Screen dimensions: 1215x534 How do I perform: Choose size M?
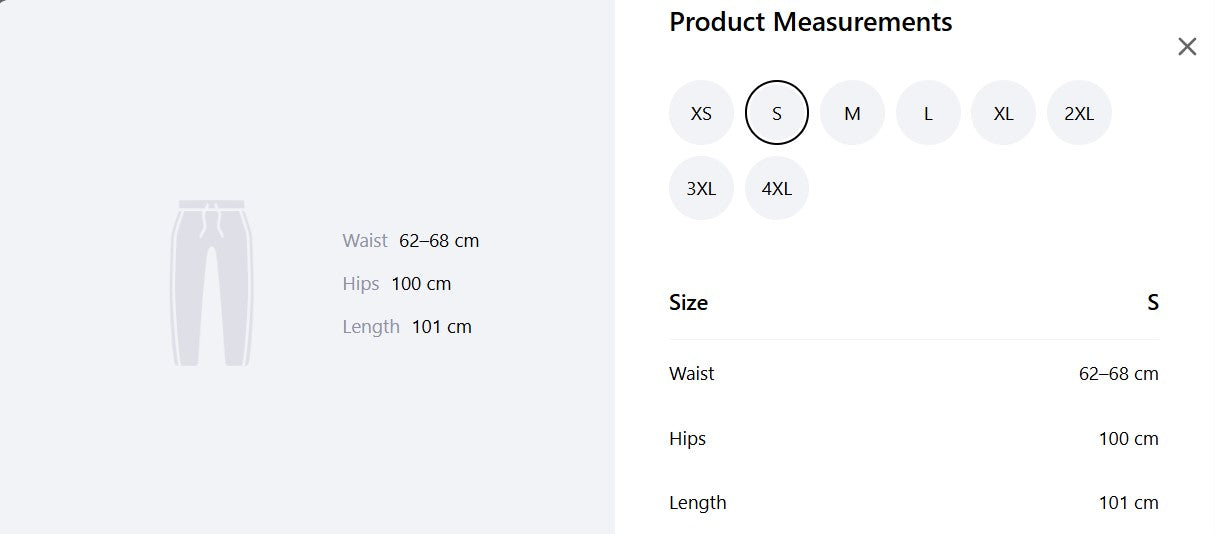[852, 113]
